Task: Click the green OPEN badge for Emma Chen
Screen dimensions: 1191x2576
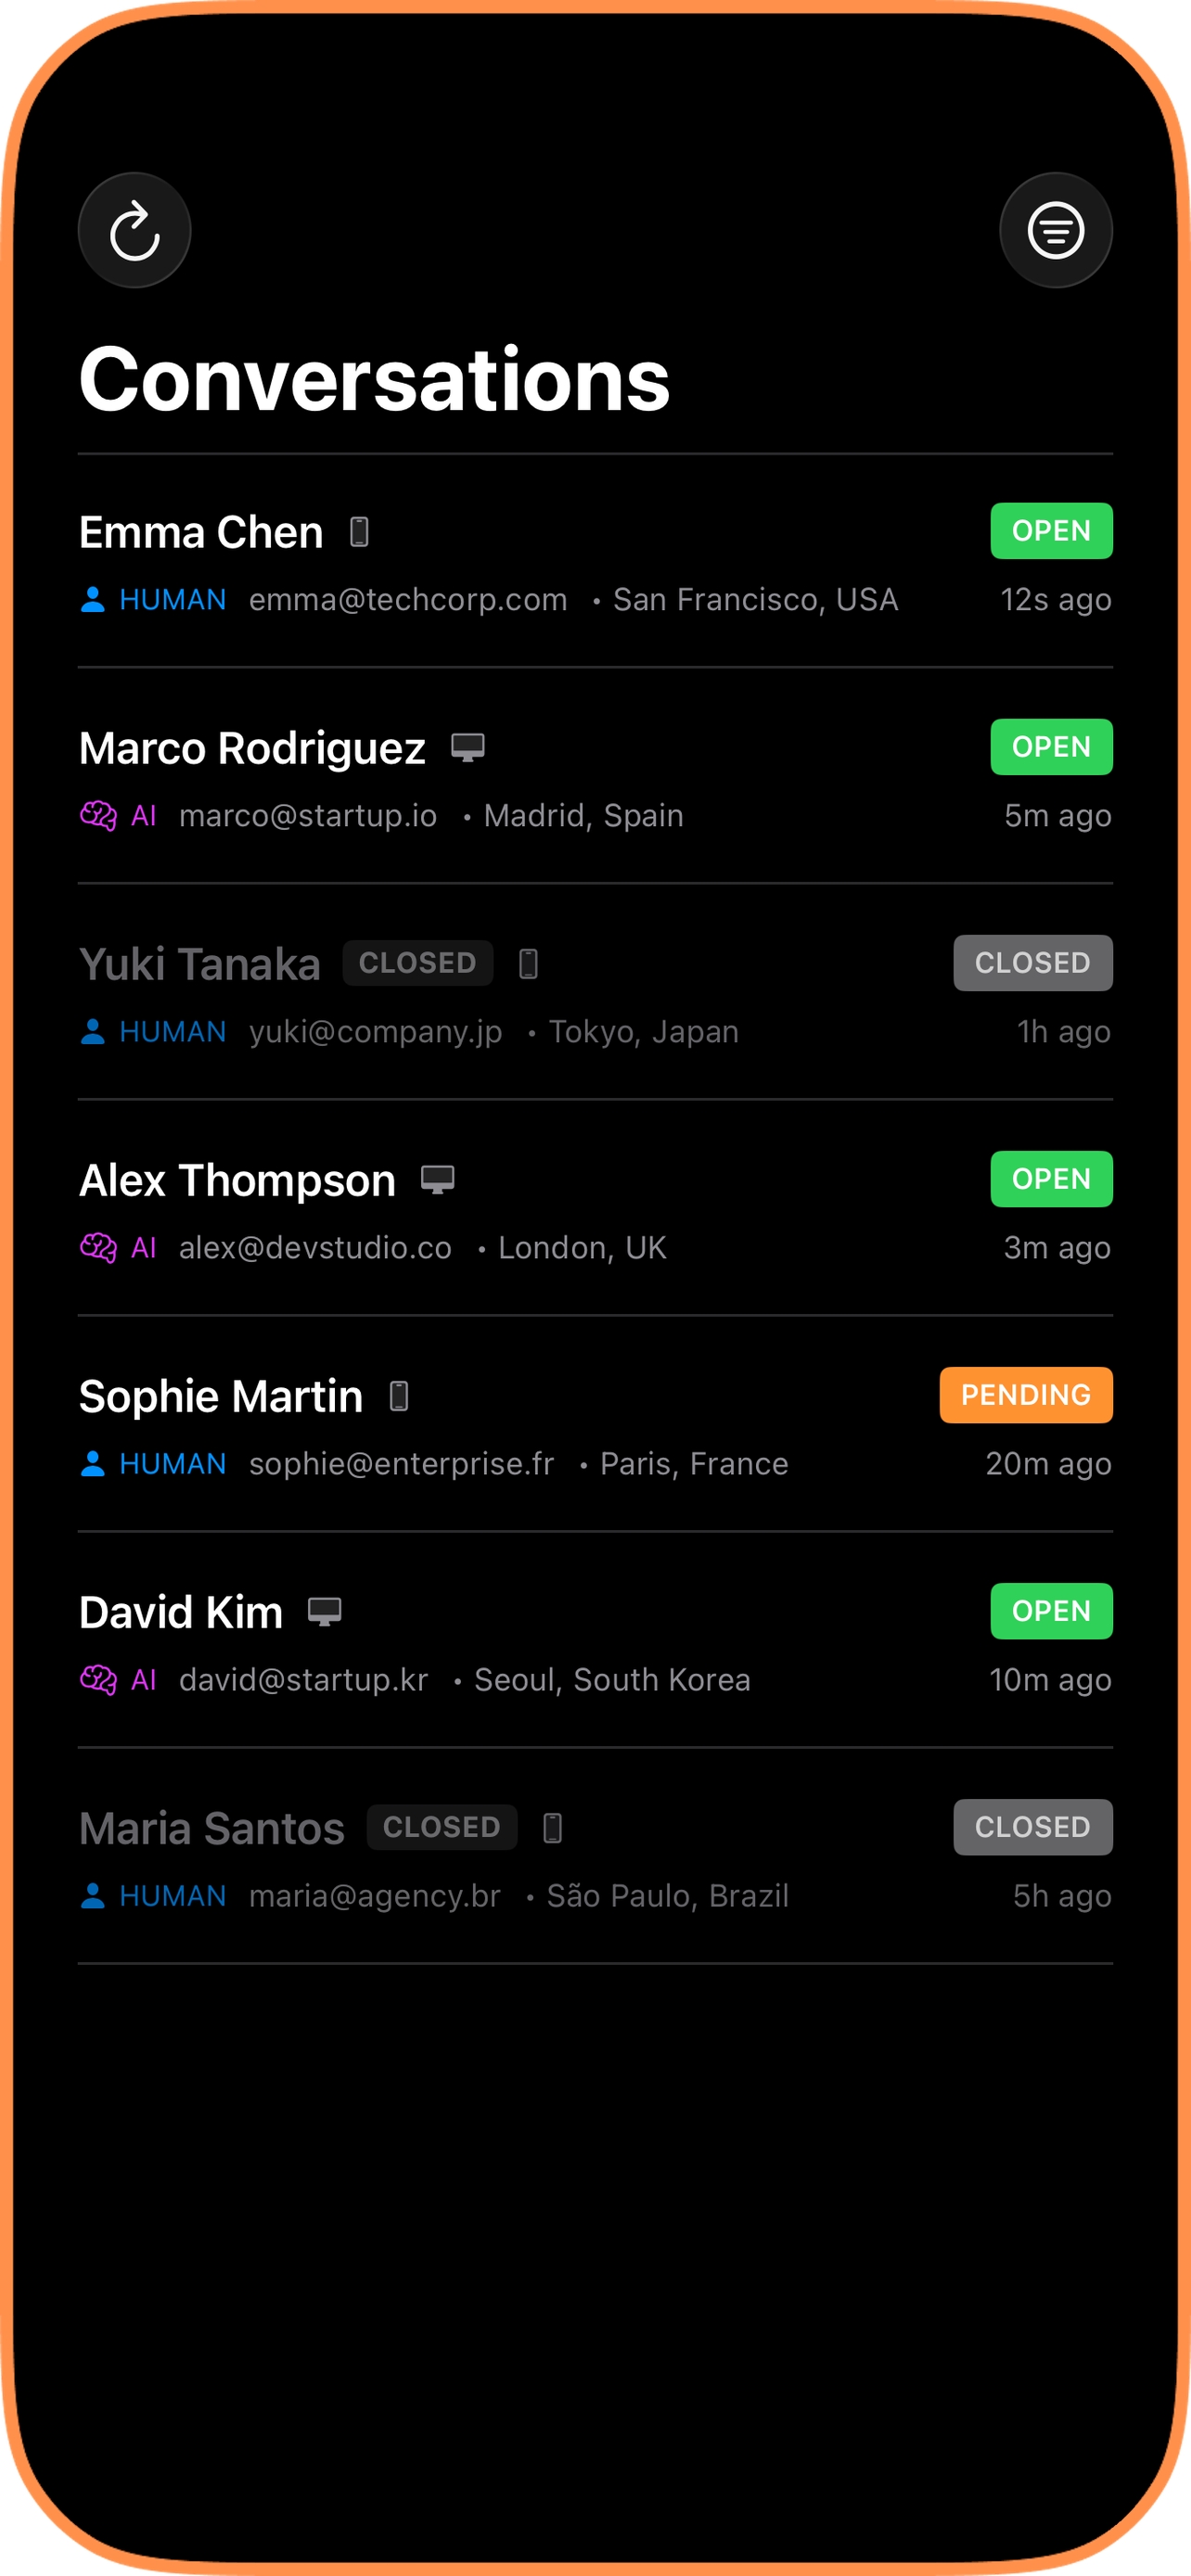Action: (1051, 531)
